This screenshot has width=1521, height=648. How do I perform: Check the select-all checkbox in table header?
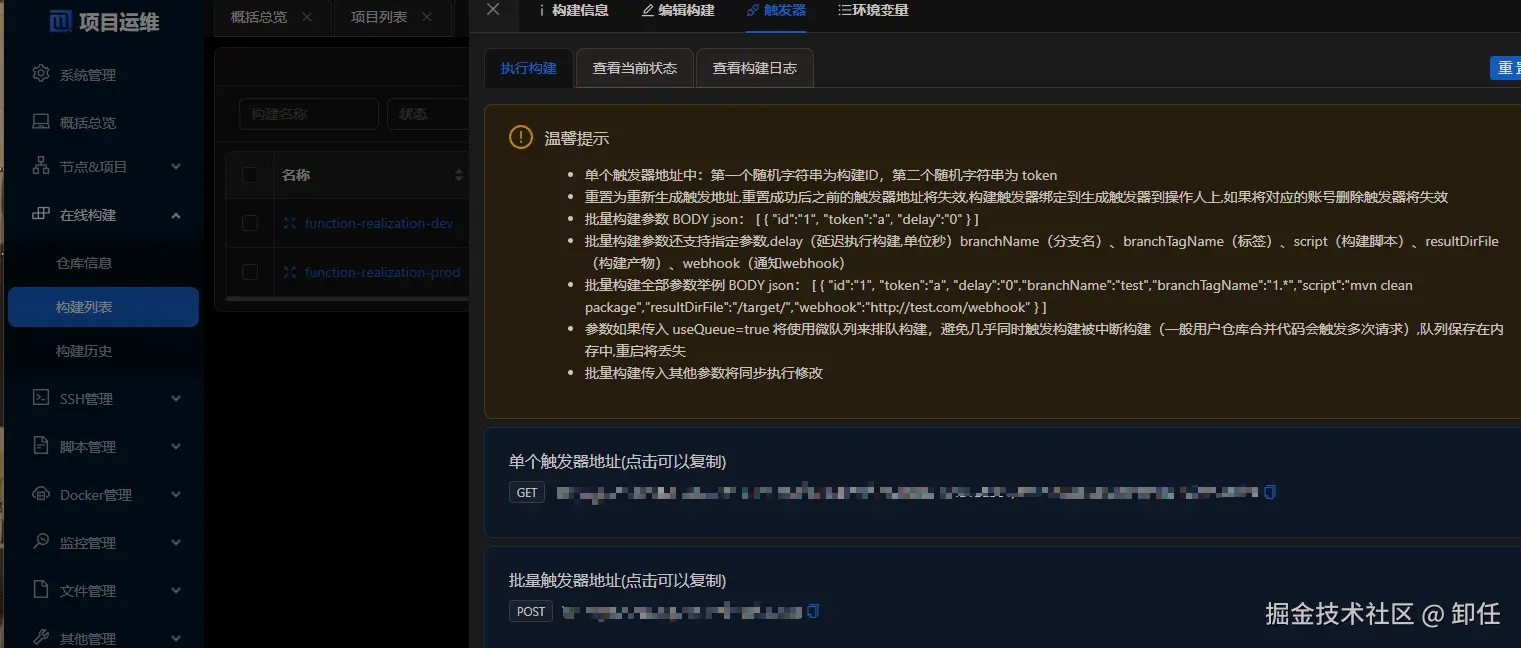coord(249,173)
